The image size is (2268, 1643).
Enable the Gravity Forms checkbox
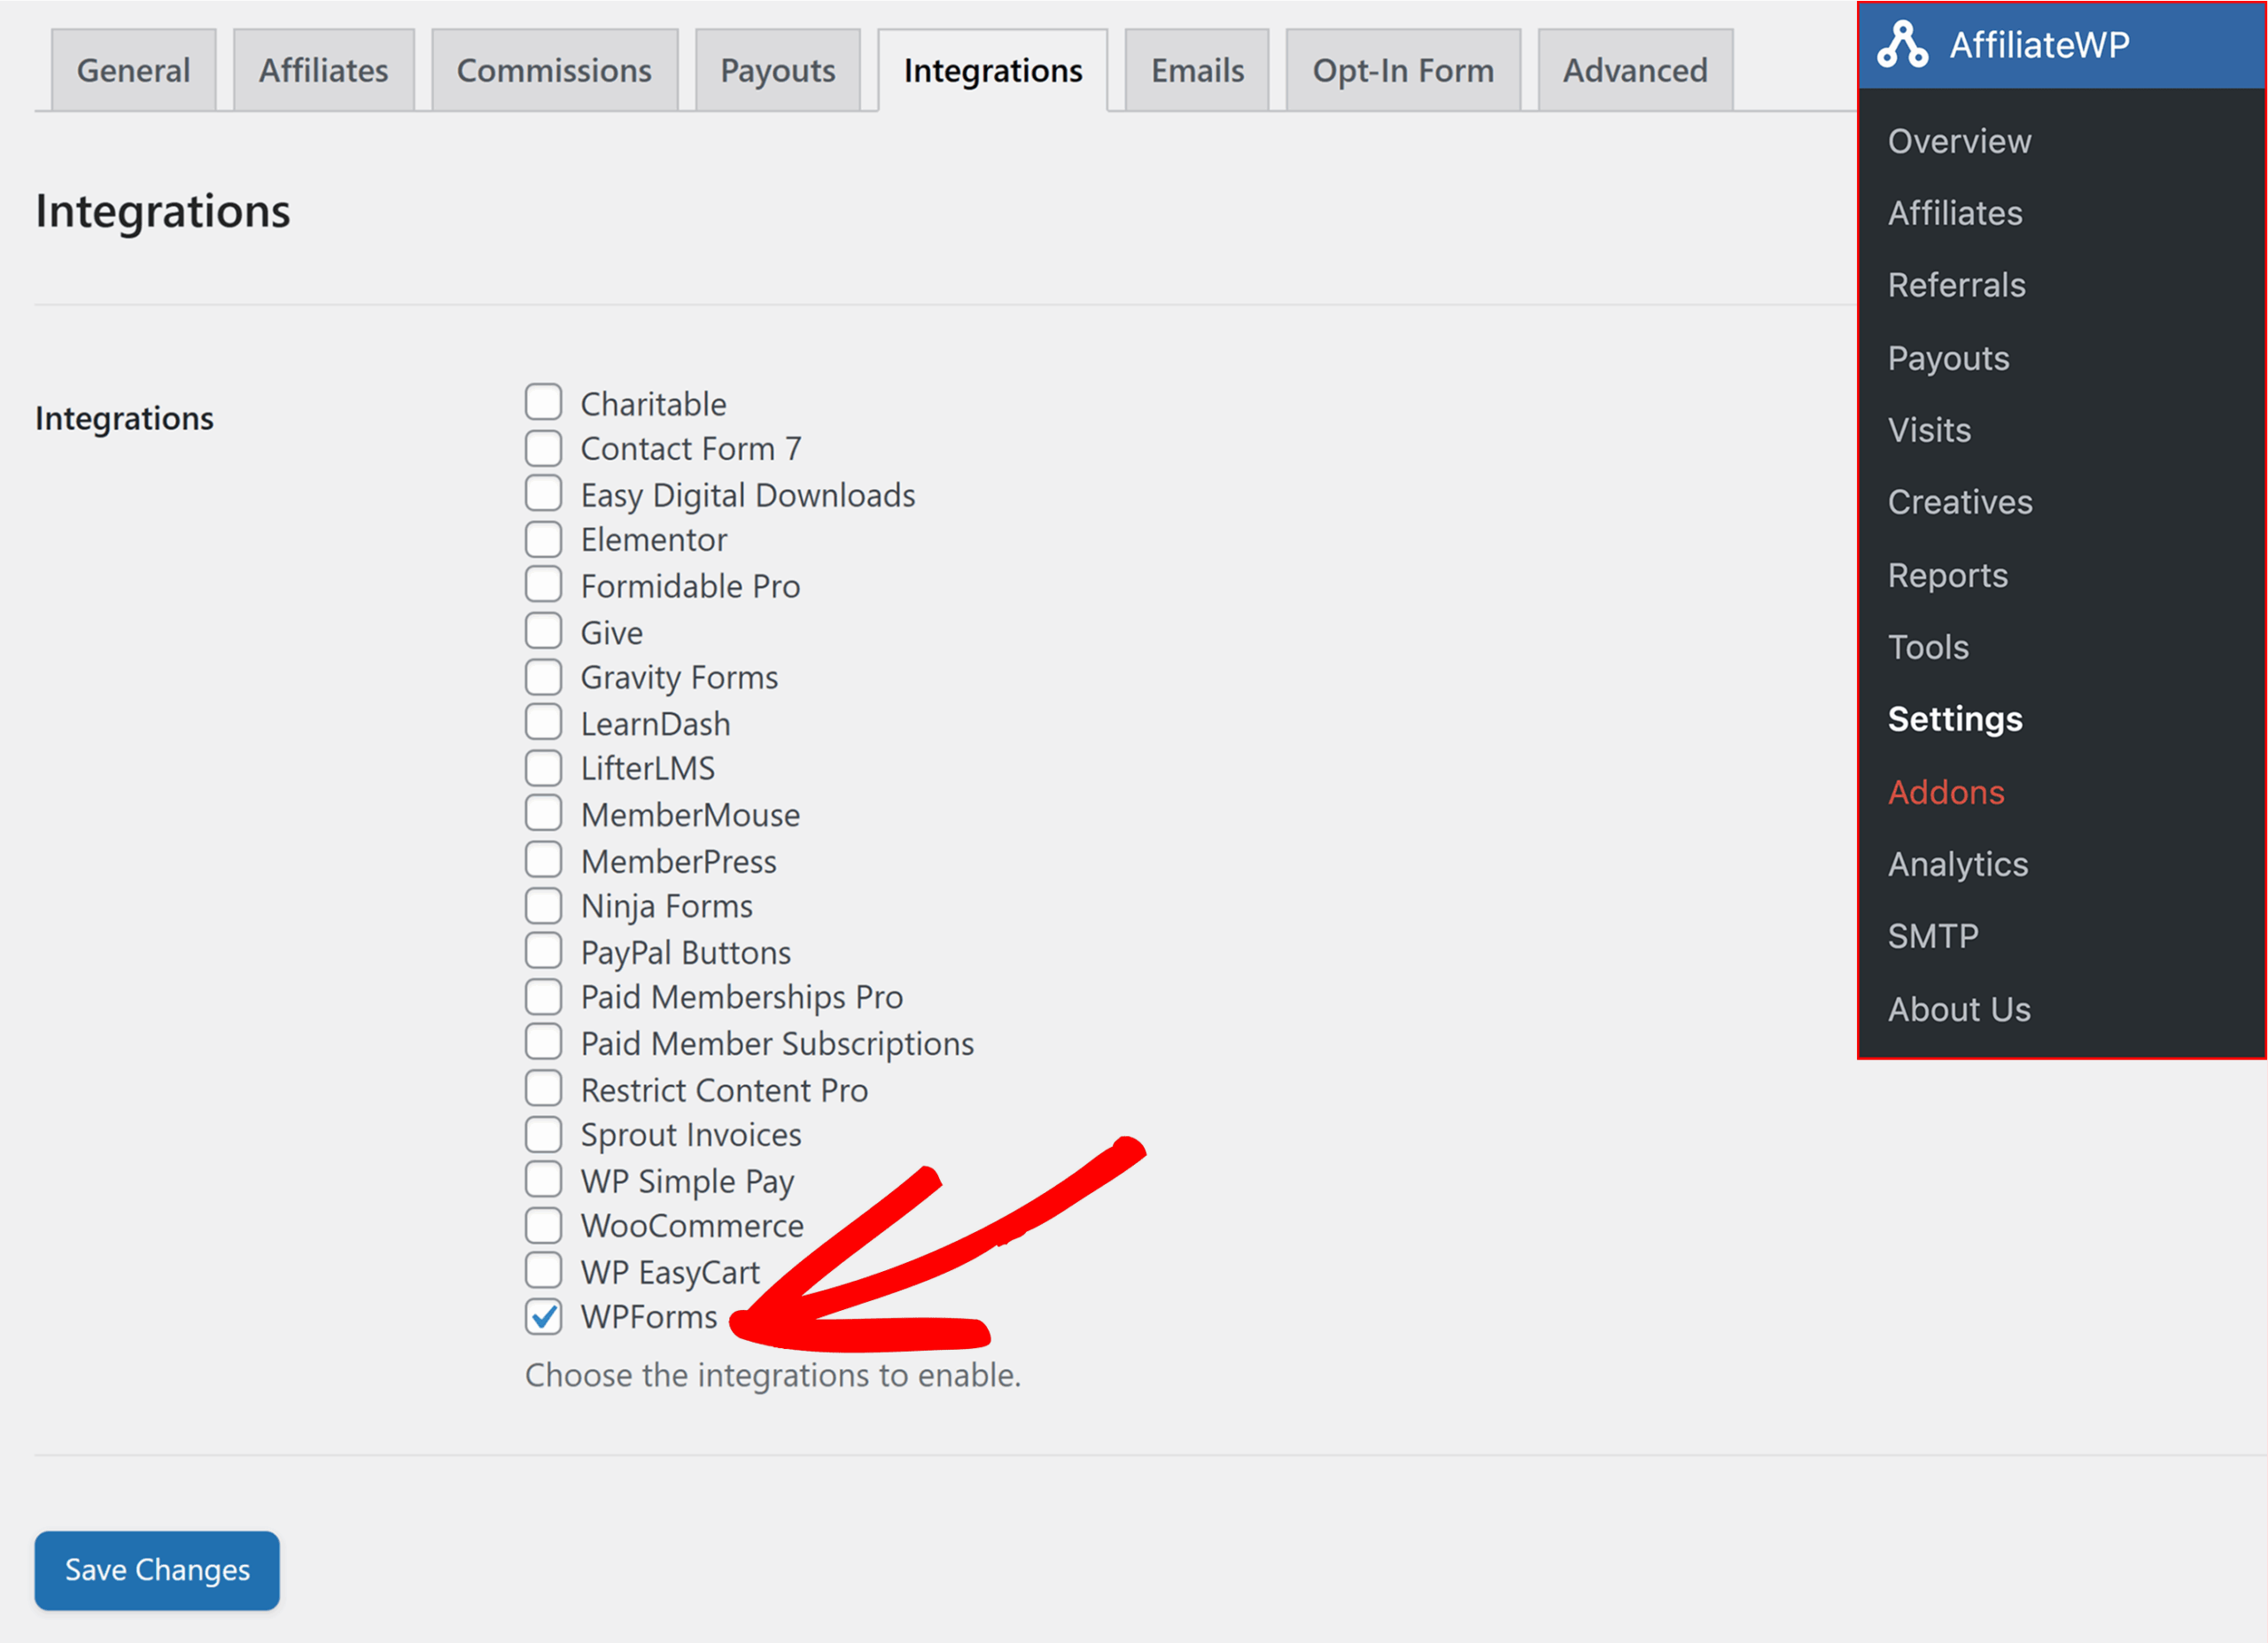coord(543,677)
